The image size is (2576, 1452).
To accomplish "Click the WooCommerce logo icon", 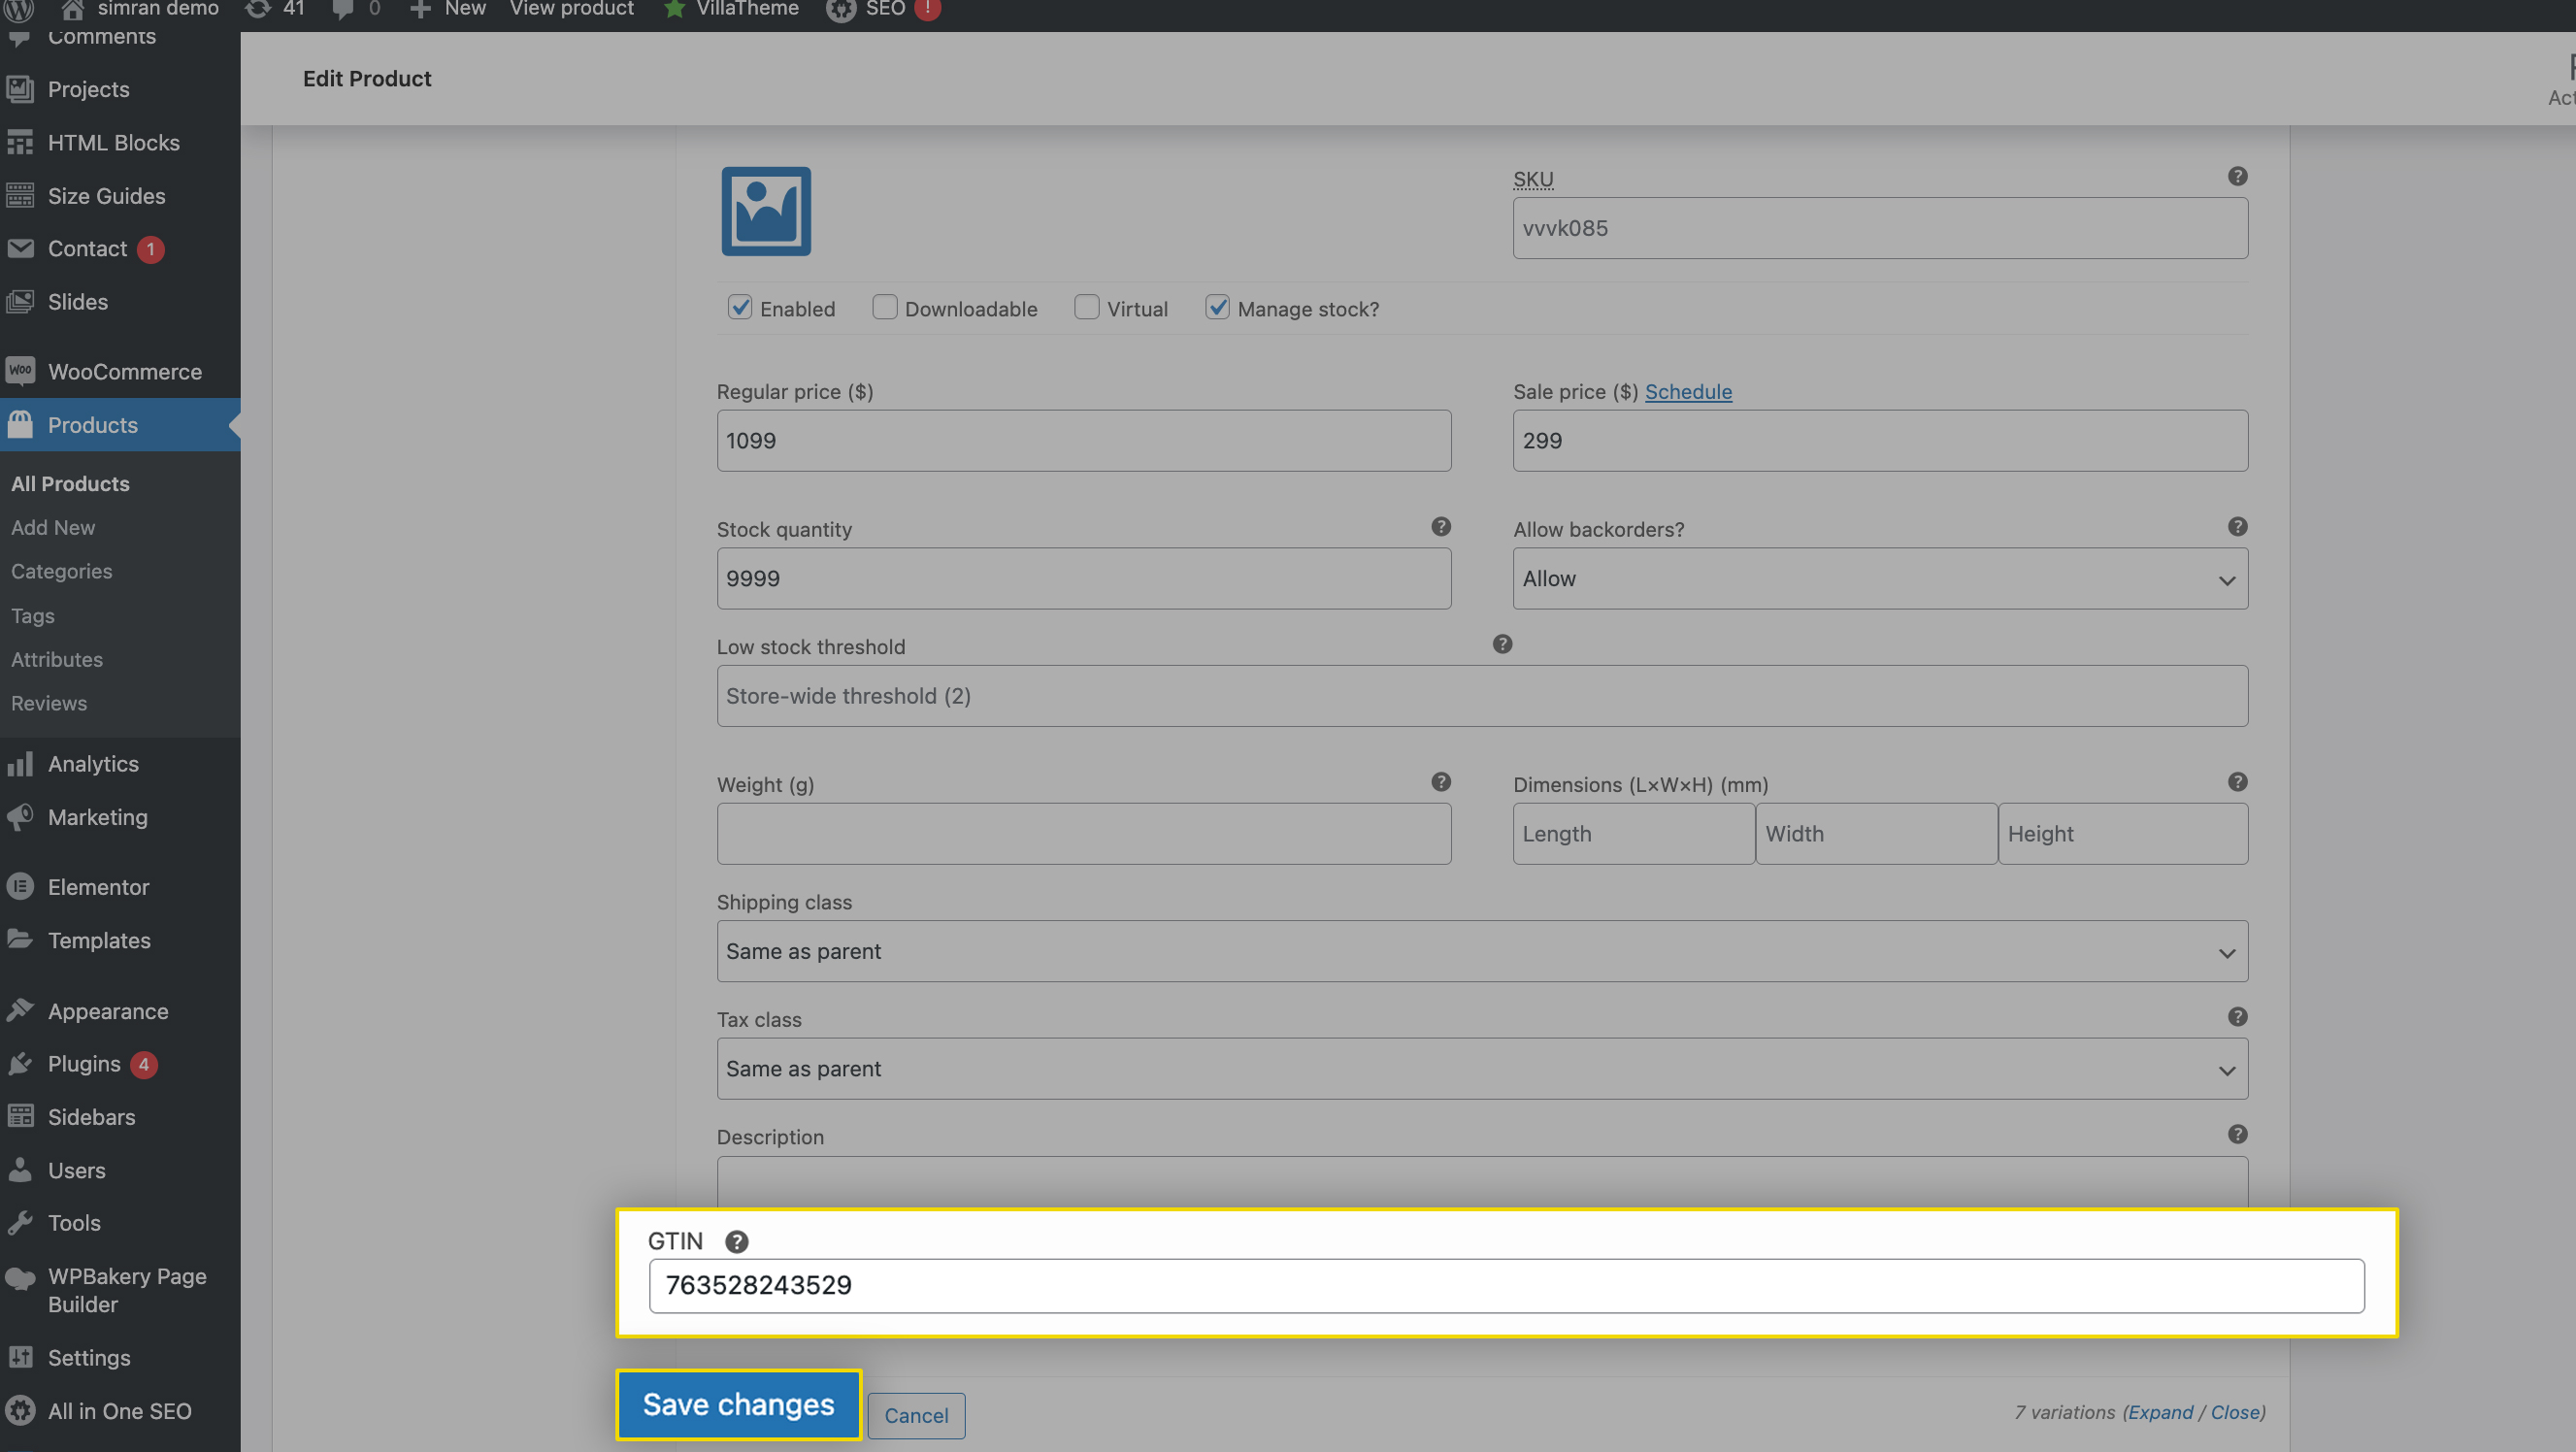I will click(x=20, y=371).
